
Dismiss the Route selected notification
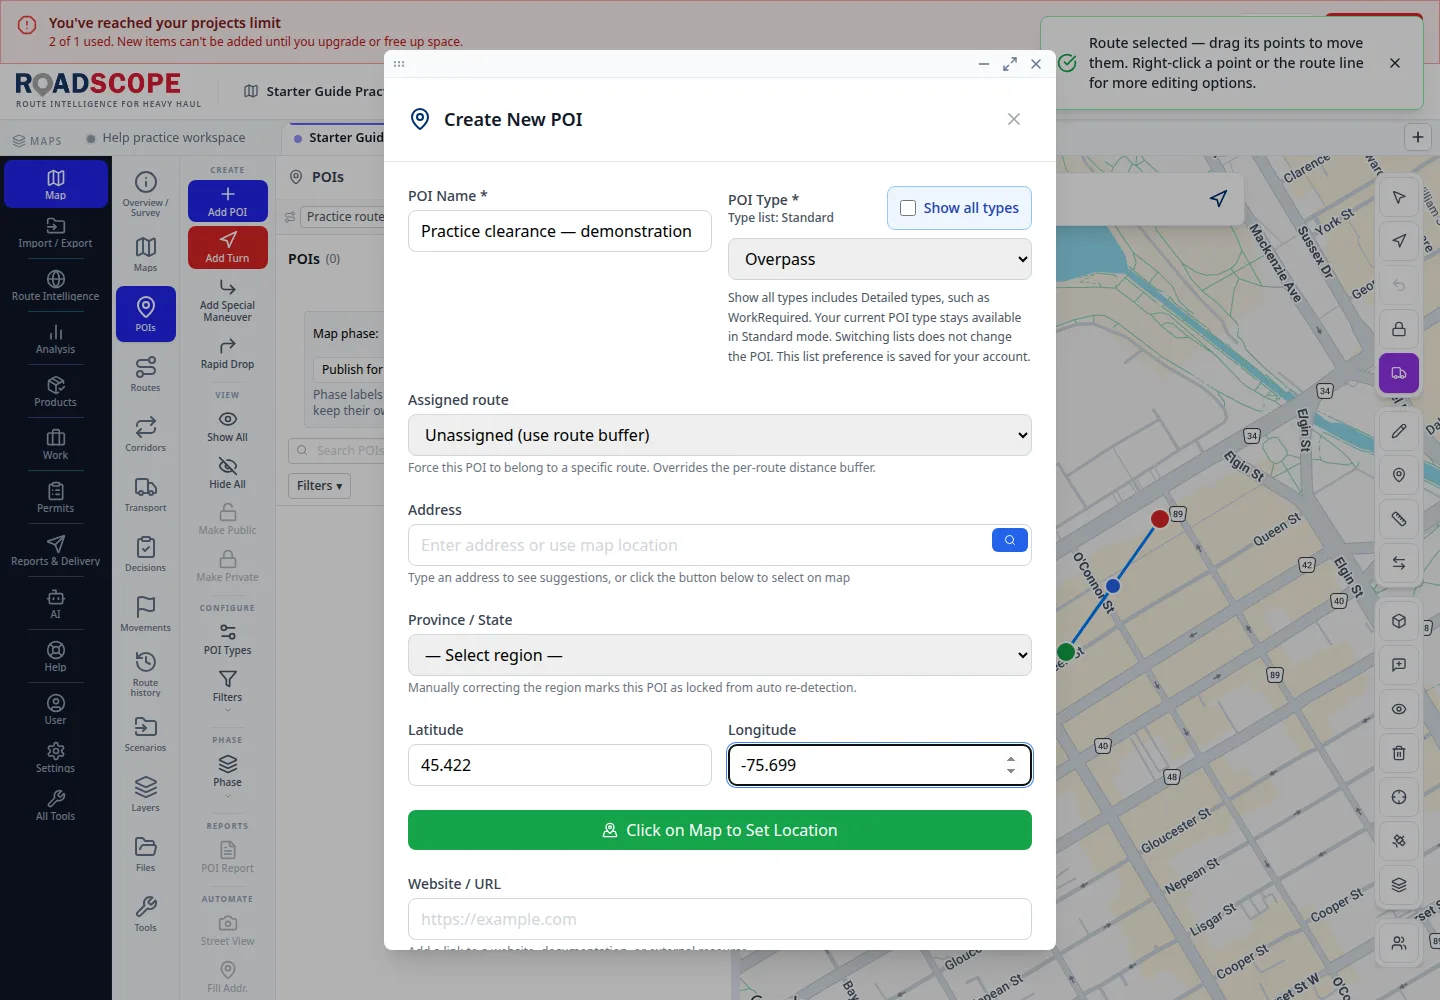(1395, 63)
